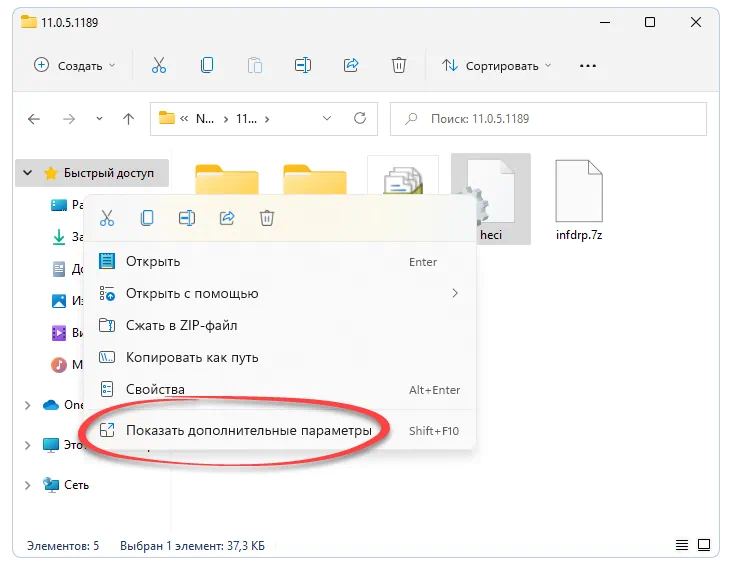
Task: Select the infdrp.7z file
Action: pyautogui.click(x=579, y=200)
